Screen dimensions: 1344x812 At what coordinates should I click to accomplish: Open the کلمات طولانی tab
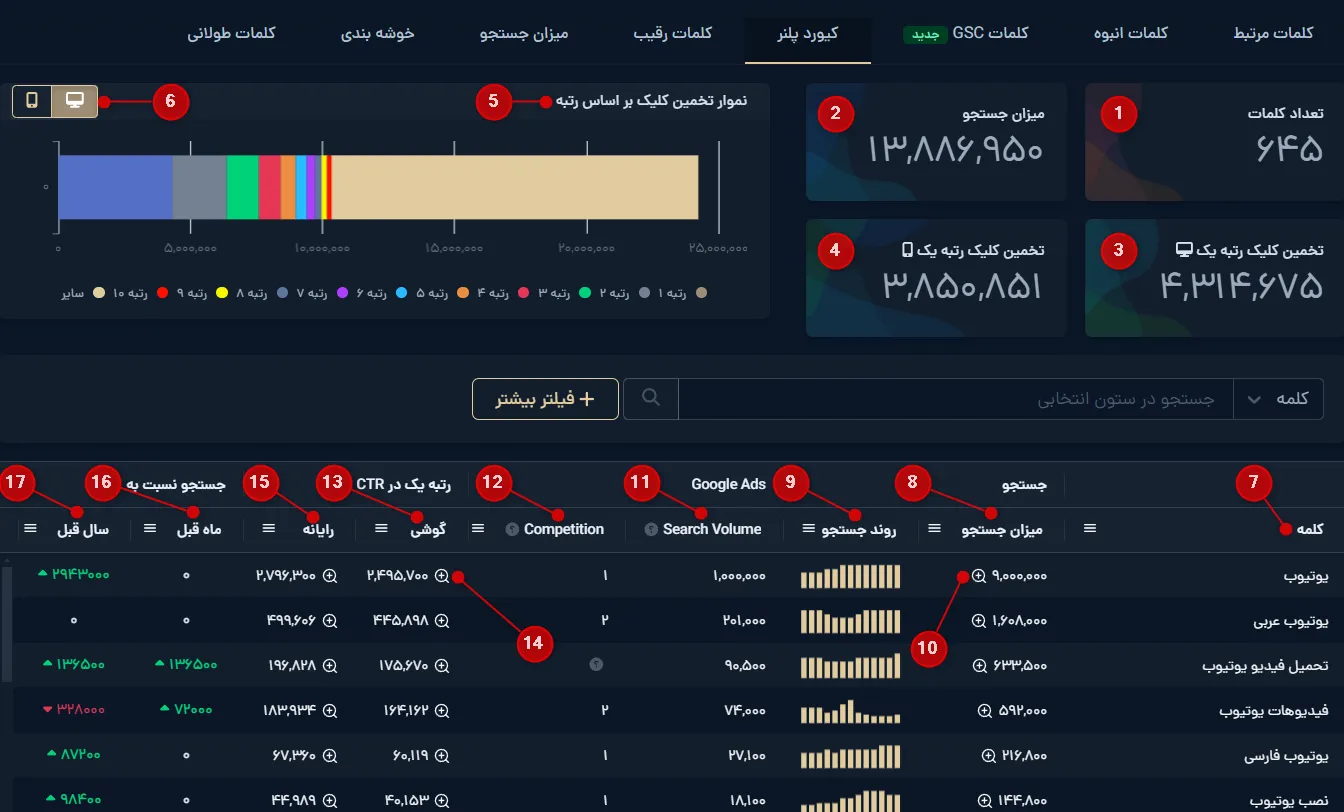click(231, 33)
